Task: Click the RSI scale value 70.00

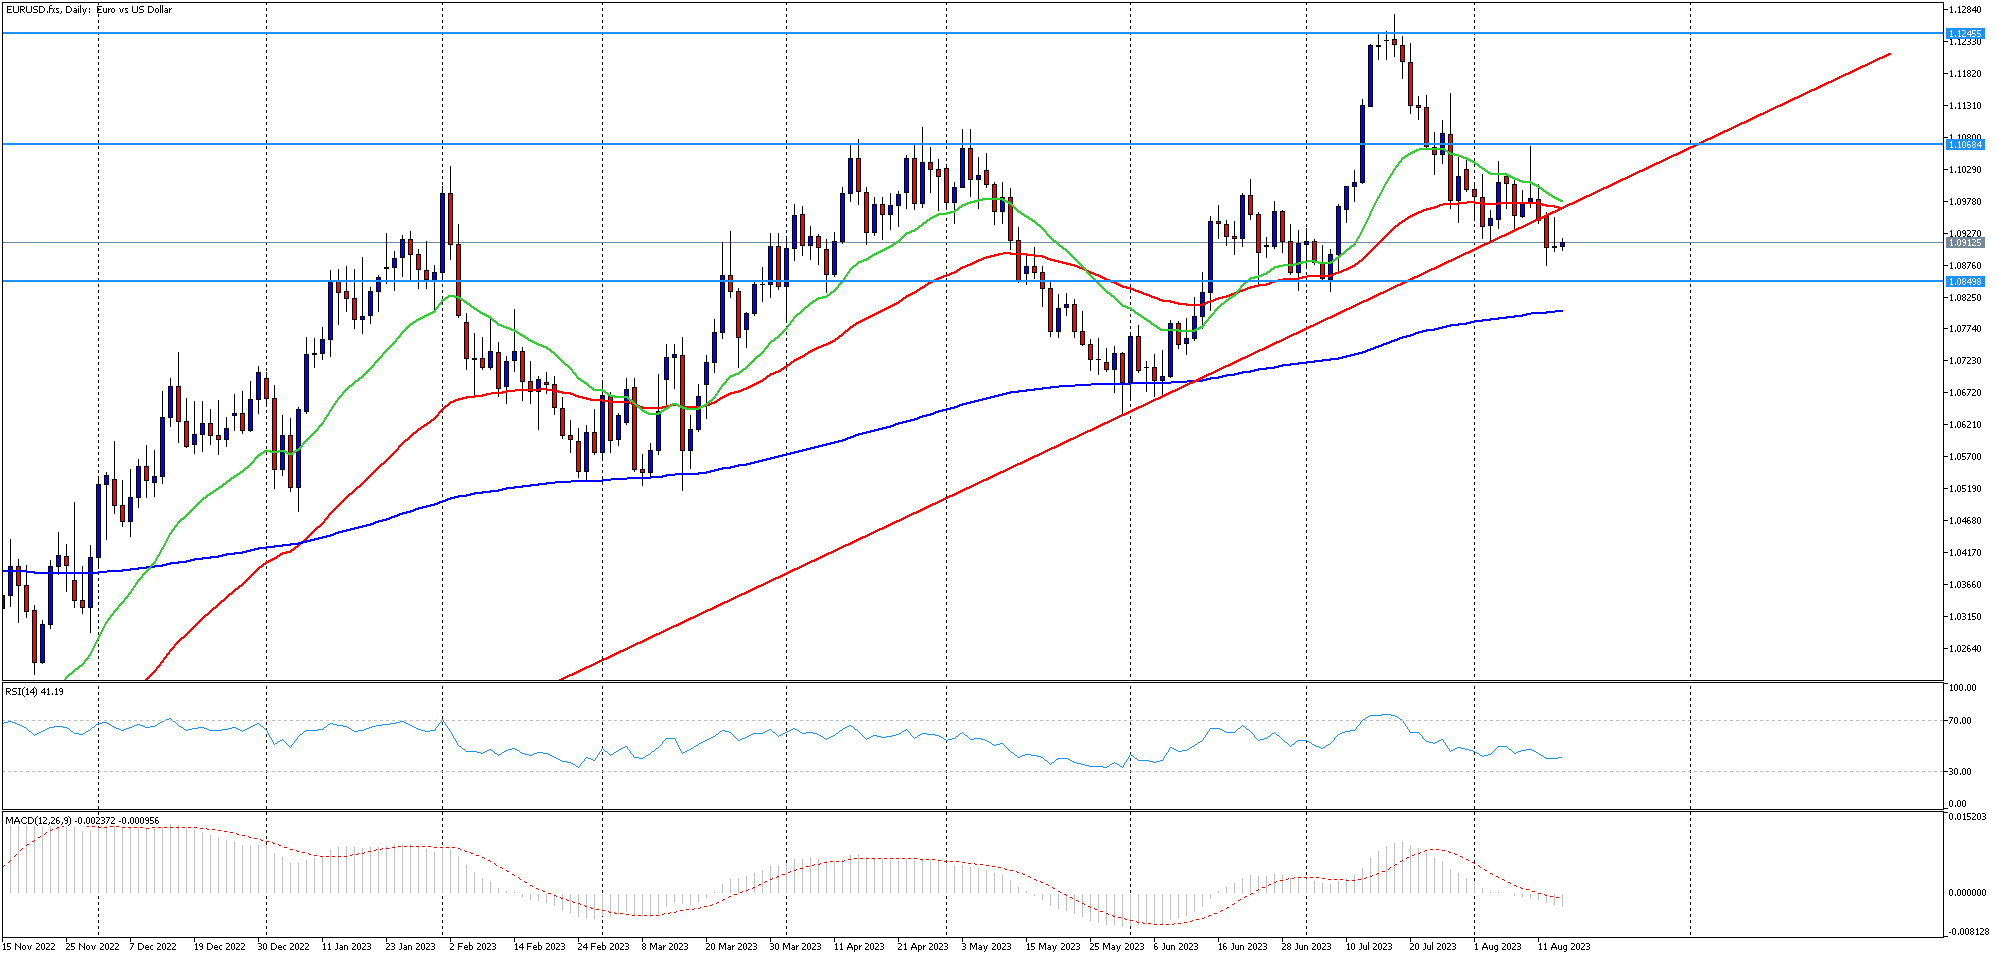Action: tap(1961, 721)
